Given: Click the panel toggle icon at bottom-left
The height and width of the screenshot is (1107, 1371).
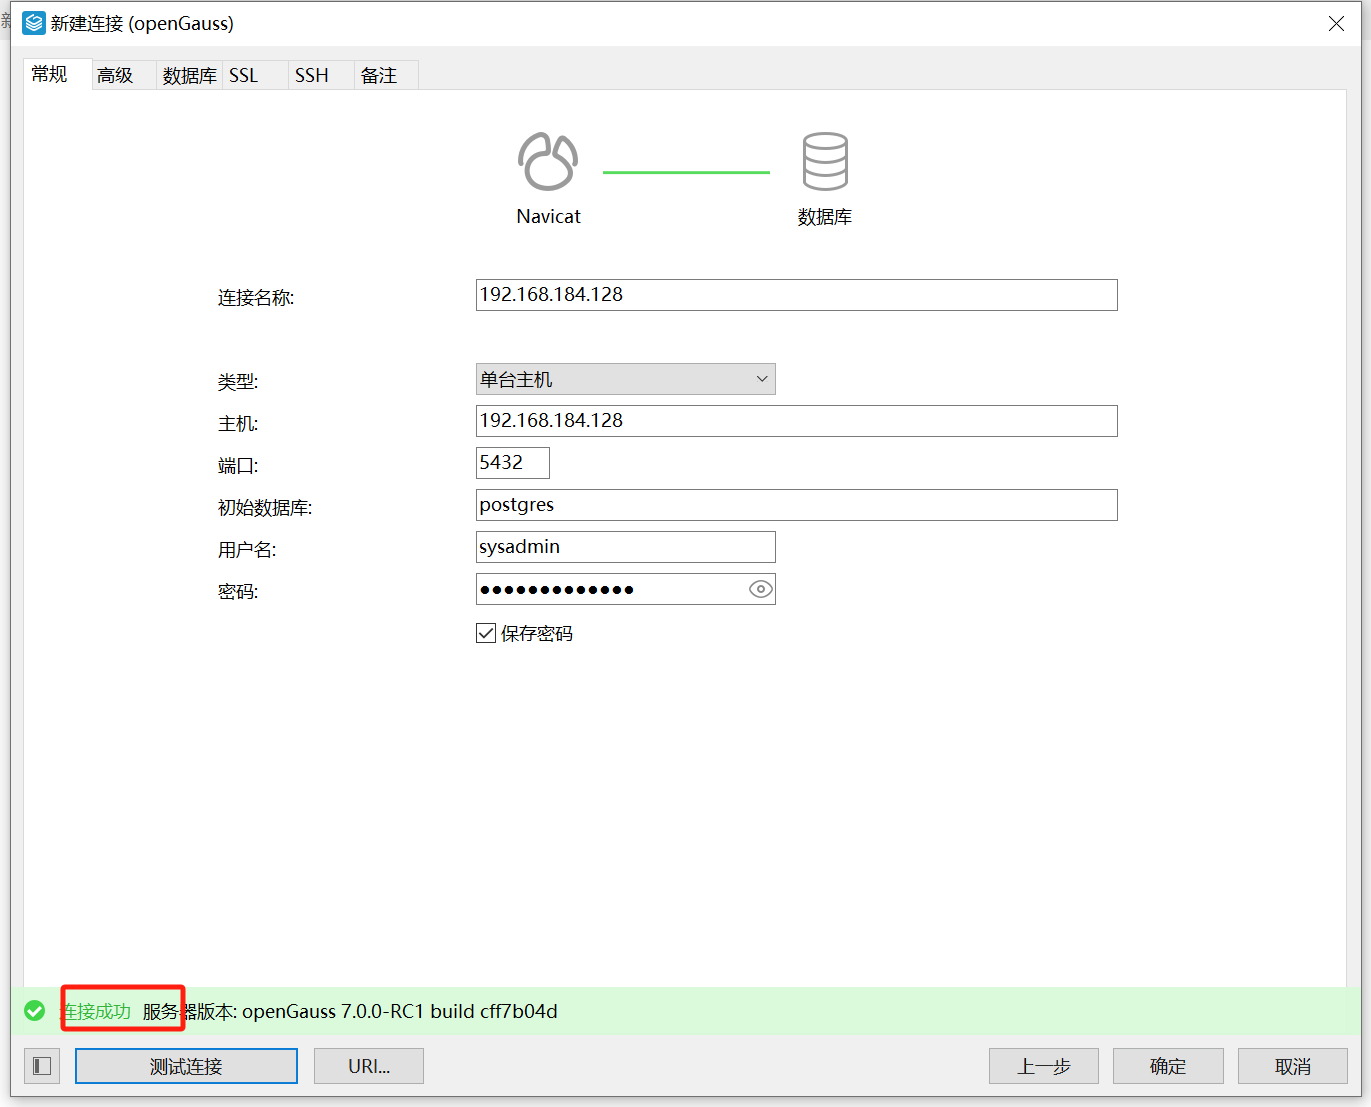Looking at the screenshot, I should coord(41,1066).
